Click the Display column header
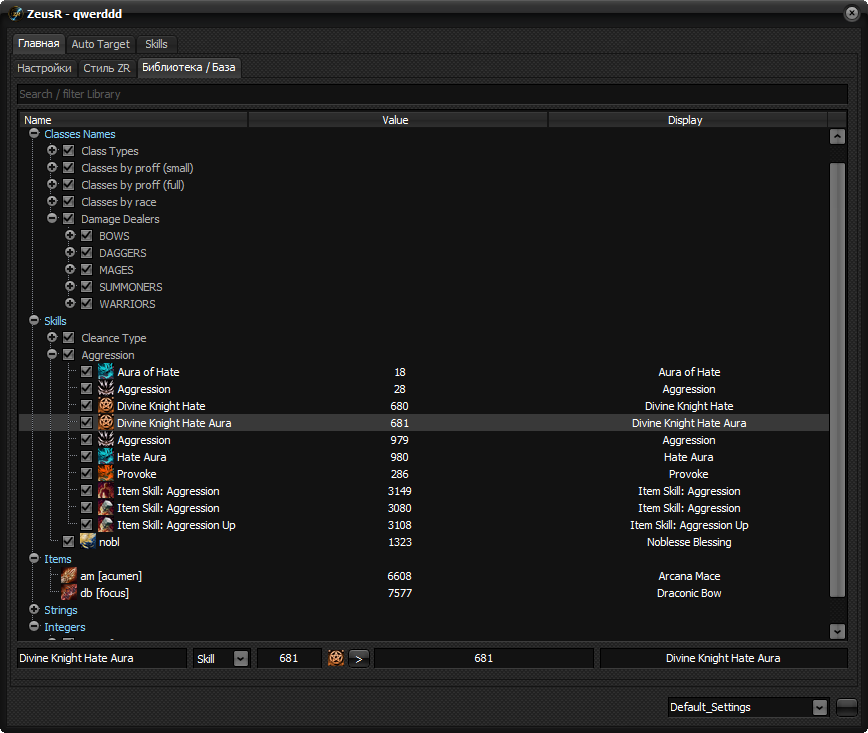 [x=688, y=120]
